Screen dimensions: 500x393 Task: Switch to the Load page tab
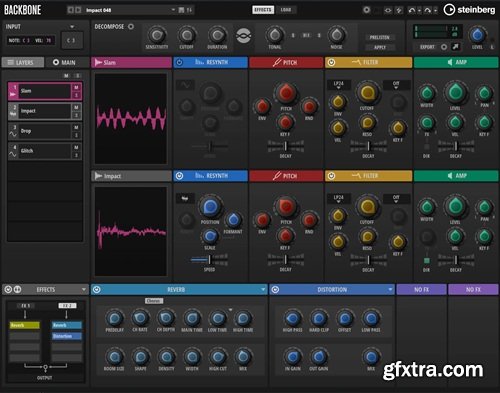pos(286,10)
